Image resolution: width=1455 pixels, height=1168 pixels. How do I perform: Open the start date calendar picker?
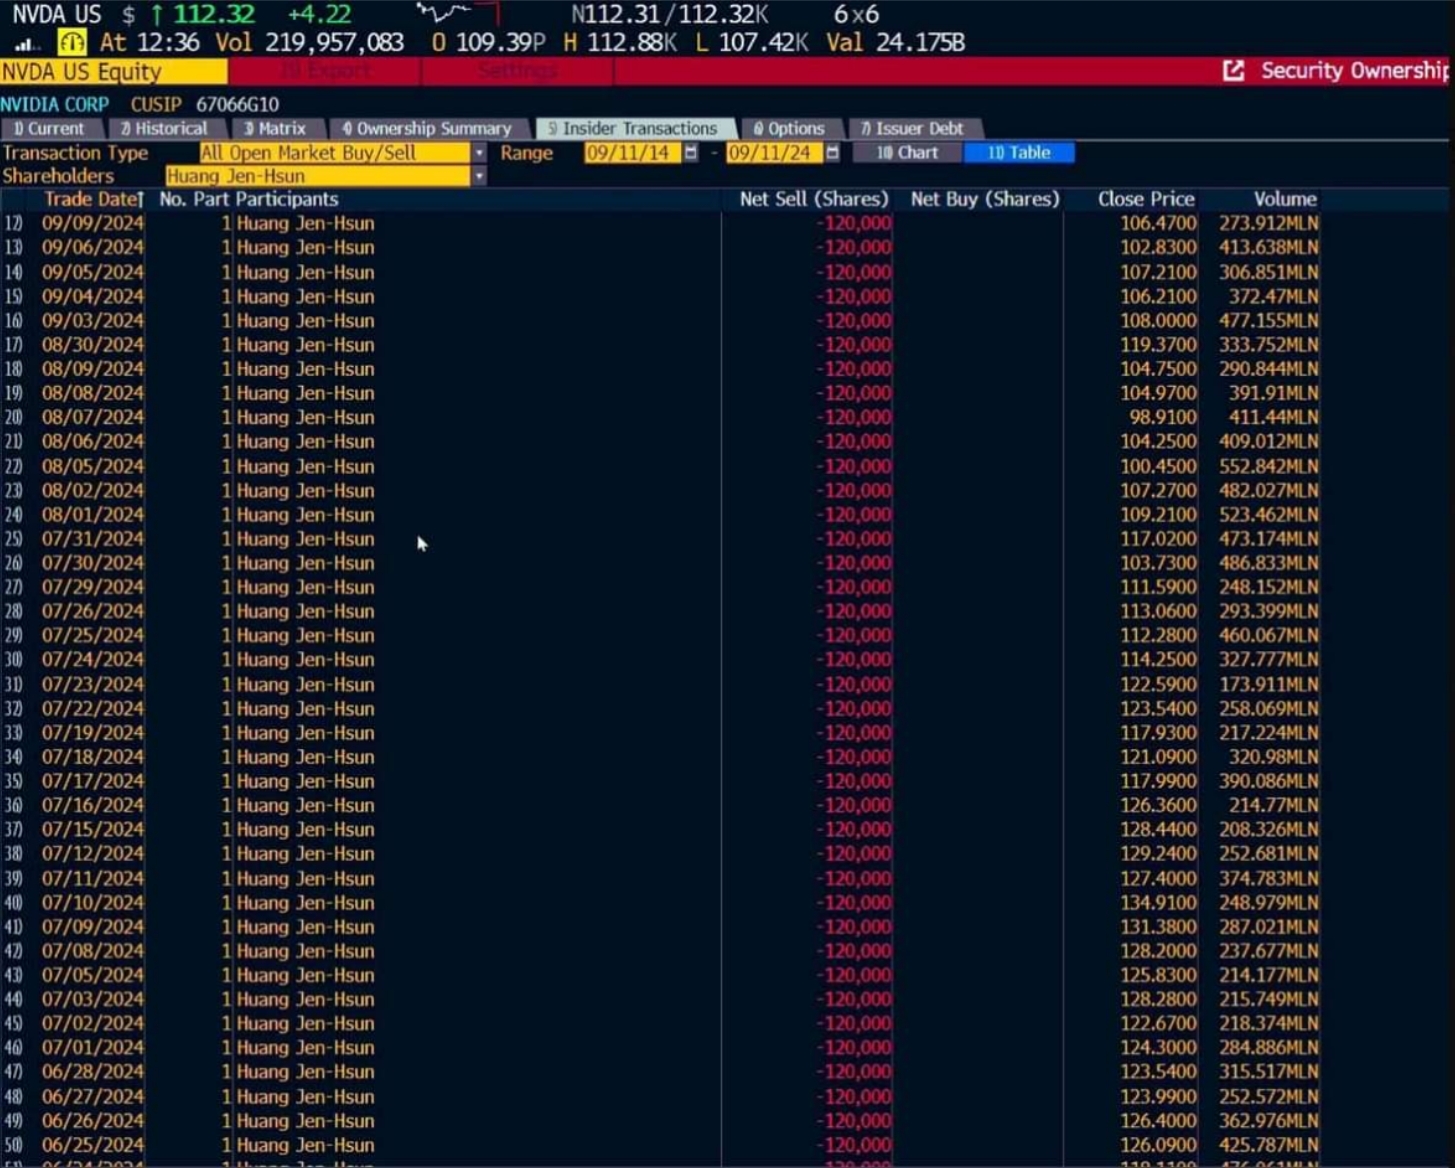[690, 153]
